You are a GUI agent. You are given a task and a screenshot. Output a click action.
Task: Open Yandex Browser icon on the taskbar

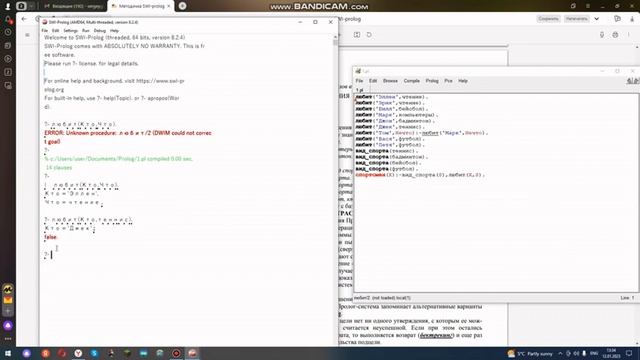[x=78, y=353]
